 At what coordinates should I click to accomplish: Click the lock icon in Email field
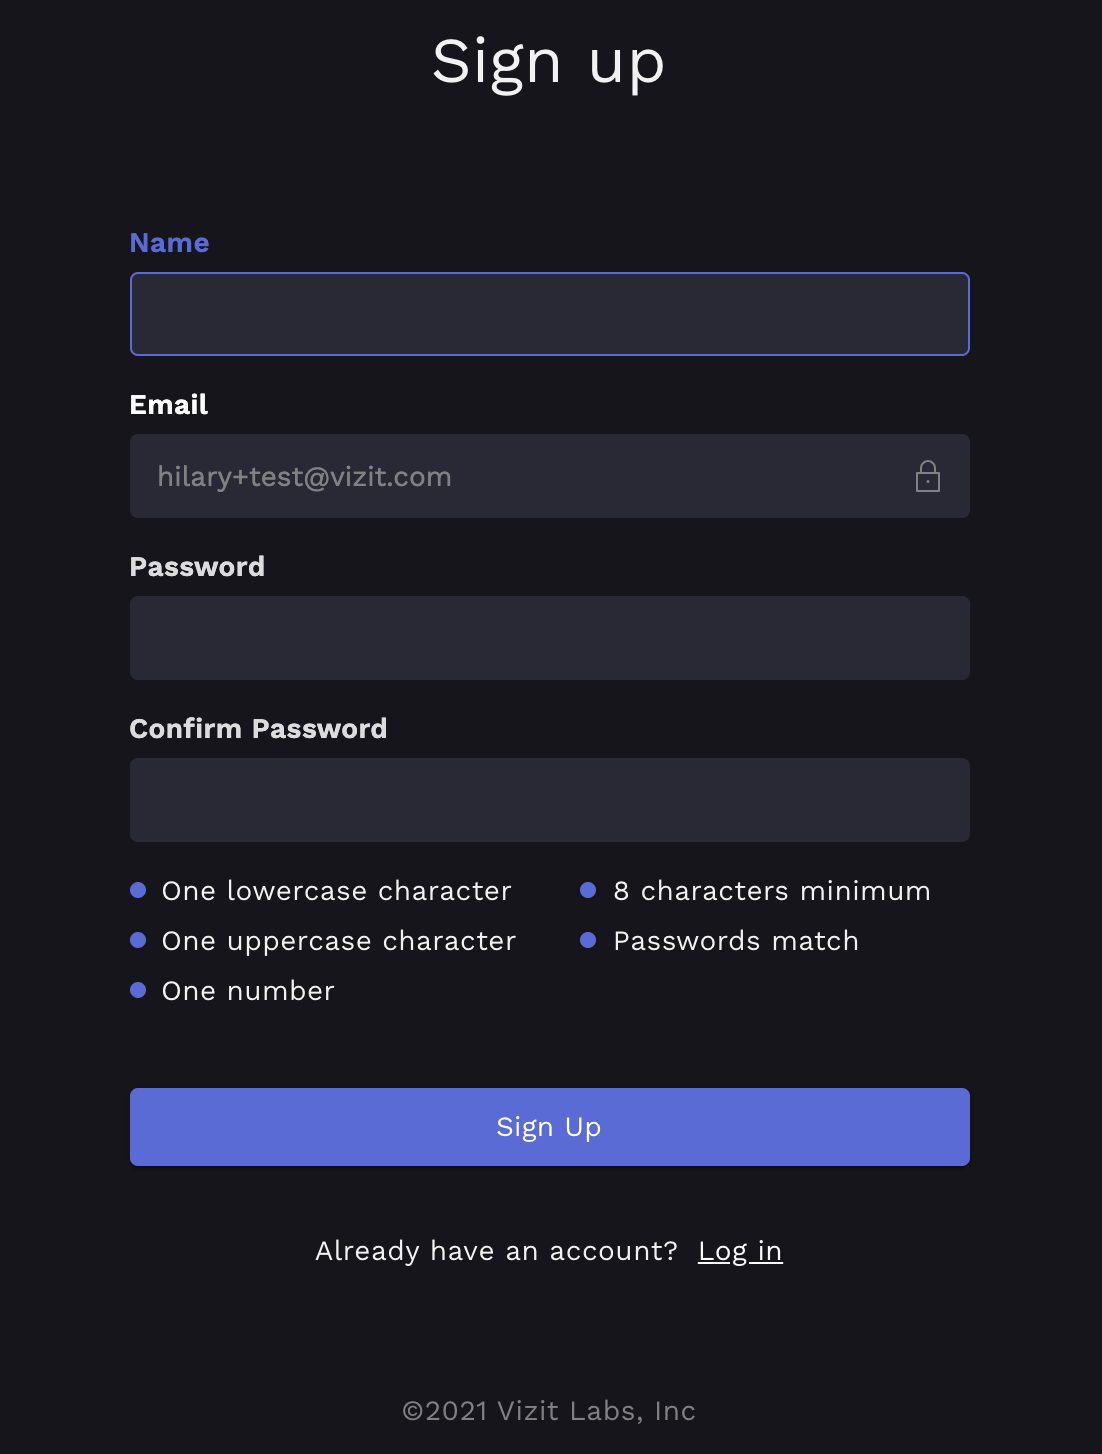pos(928,476)
